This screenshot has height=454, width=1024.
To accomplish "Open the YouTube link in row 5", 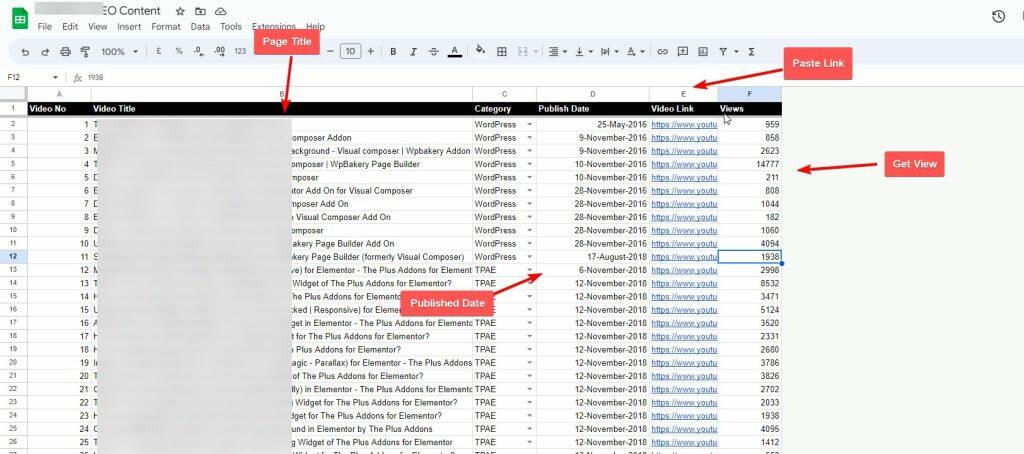I will [684, 163].
